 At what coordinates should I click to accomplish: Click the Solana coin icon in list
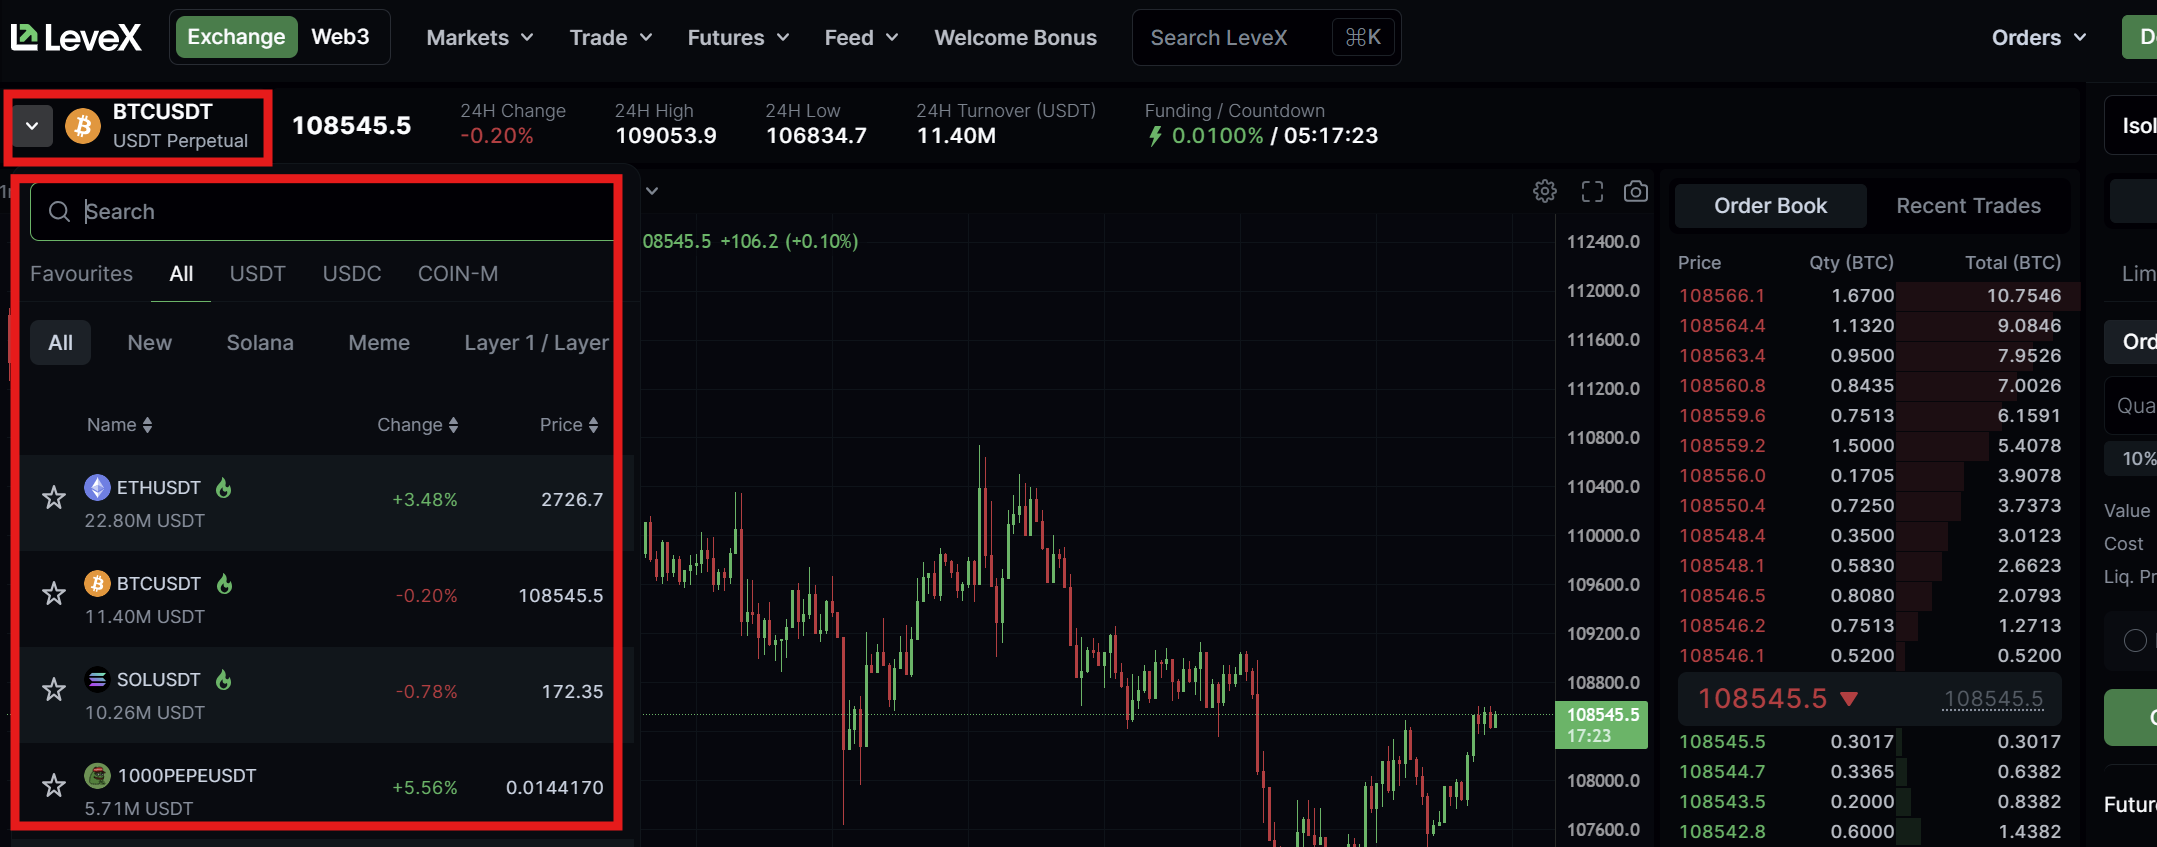97,679
